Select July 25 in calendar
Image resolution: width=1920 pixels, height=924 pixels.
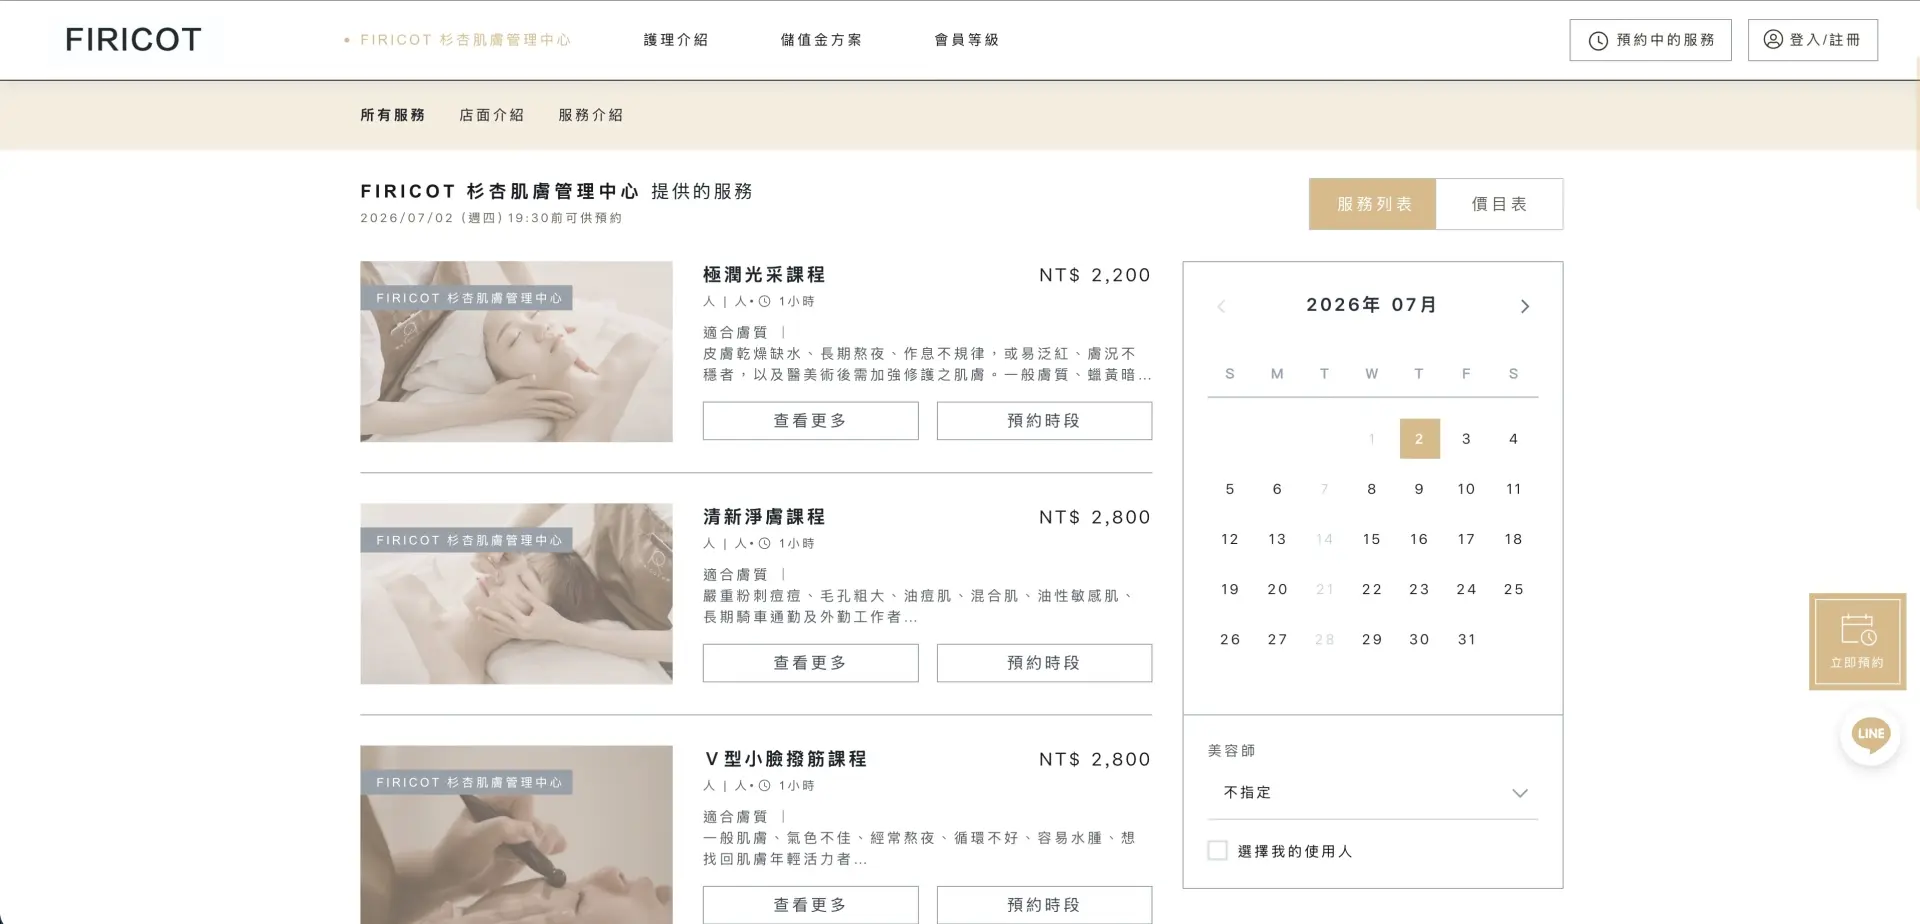pos(1513,589)
